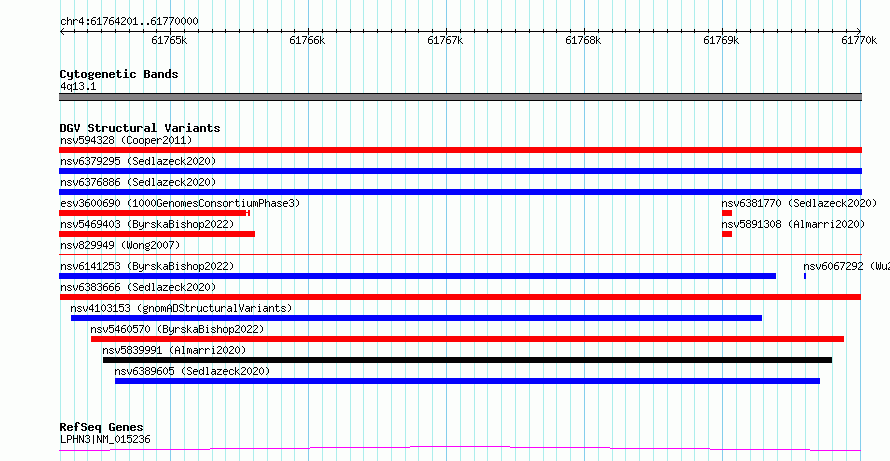The image size is (890, 461).
Task: Open the nsv6381770 (Sedlazeck2020) label
Action: coord(799,203)
